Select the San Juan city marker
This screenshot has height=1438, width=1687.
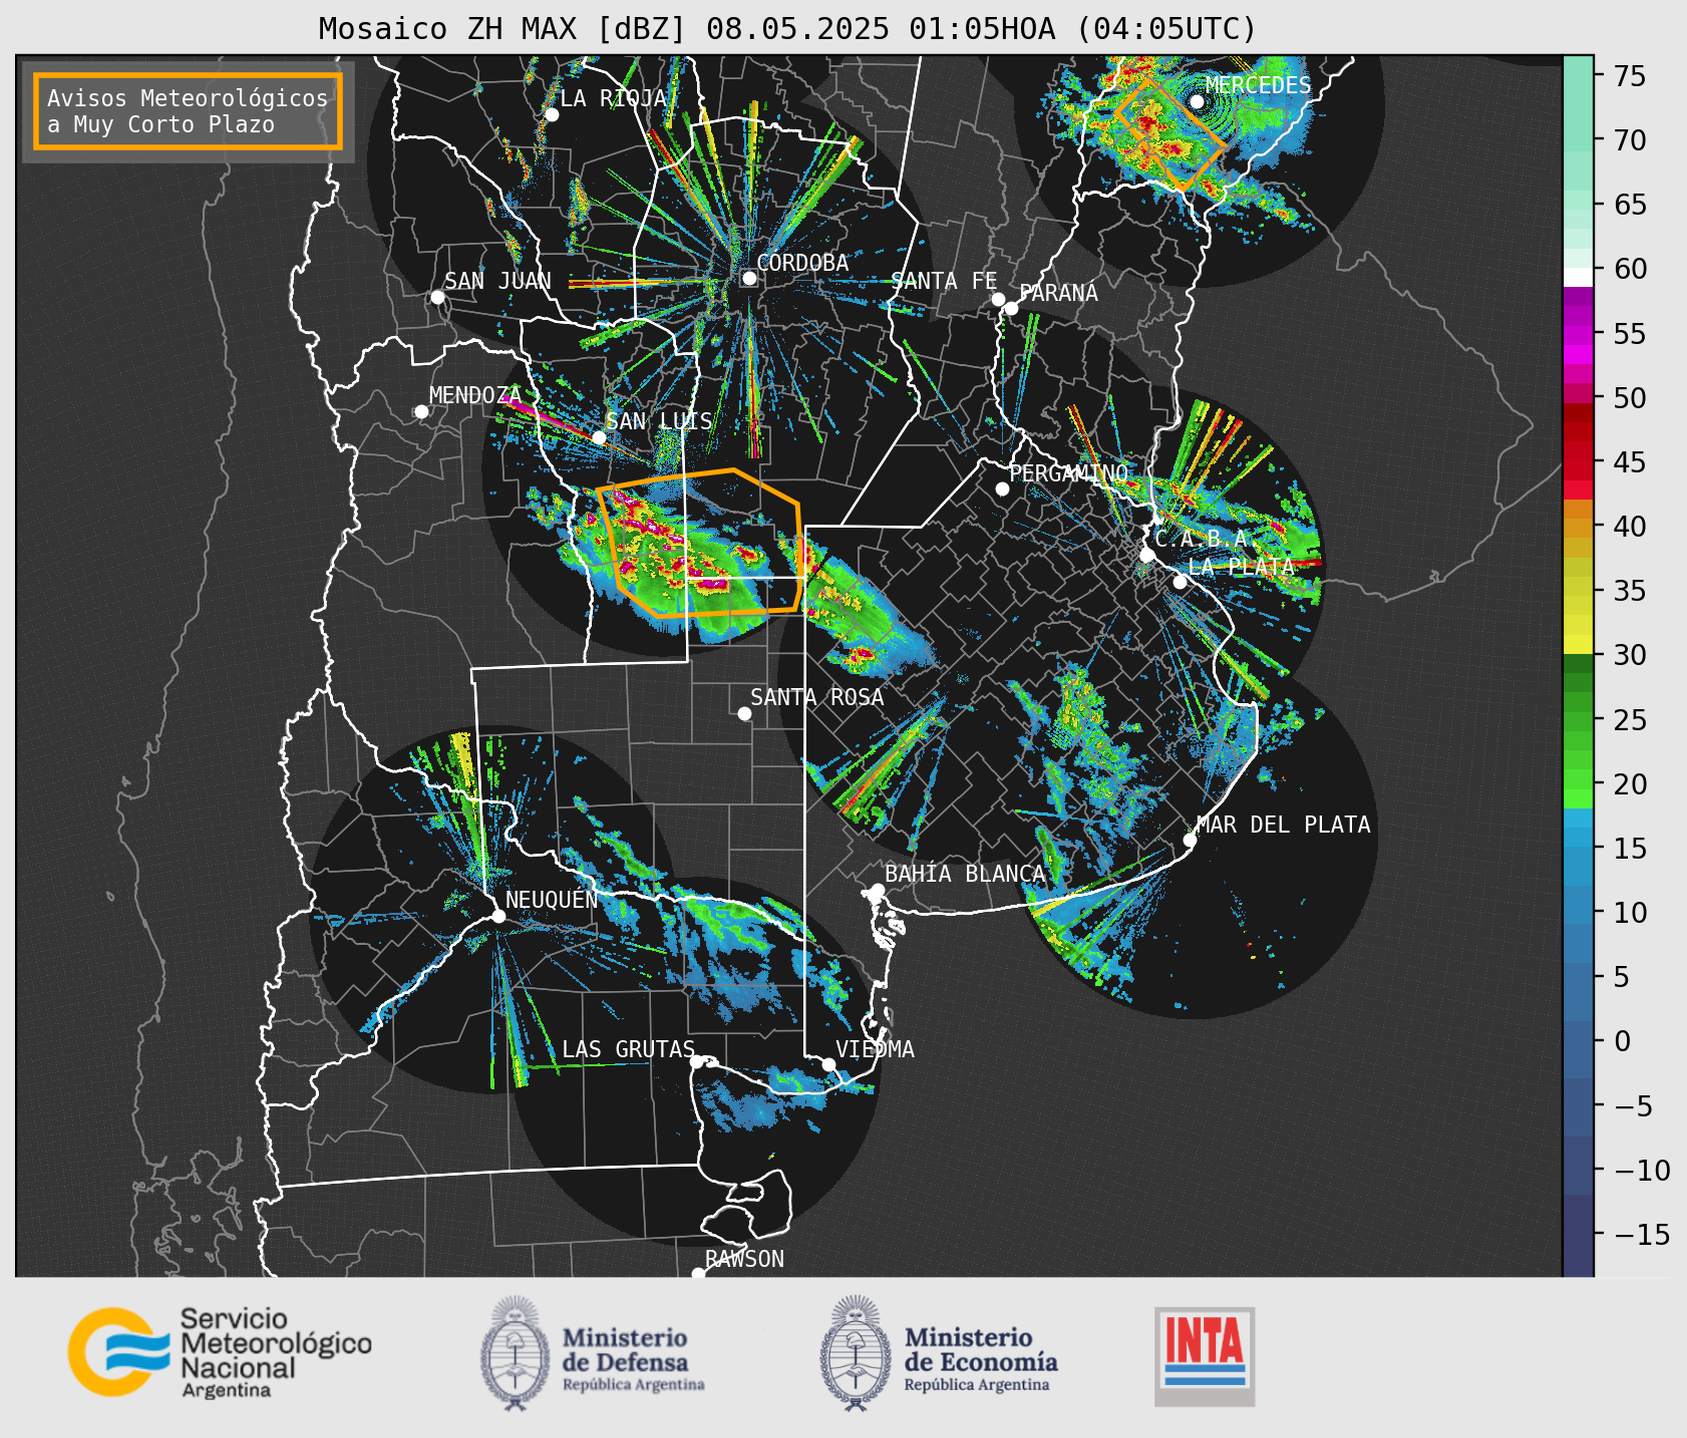point(437,297)
